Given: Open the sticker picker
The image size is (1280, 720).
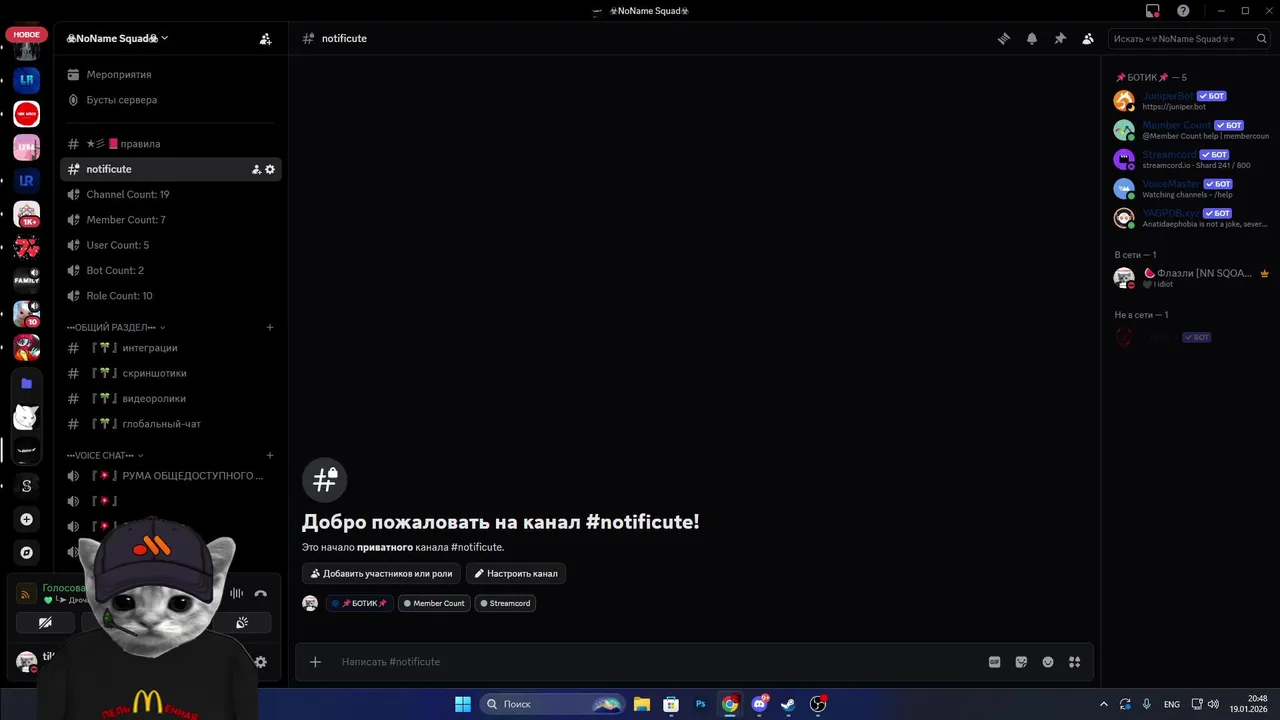Looking at the screenshot, I should click(1021, 662).
